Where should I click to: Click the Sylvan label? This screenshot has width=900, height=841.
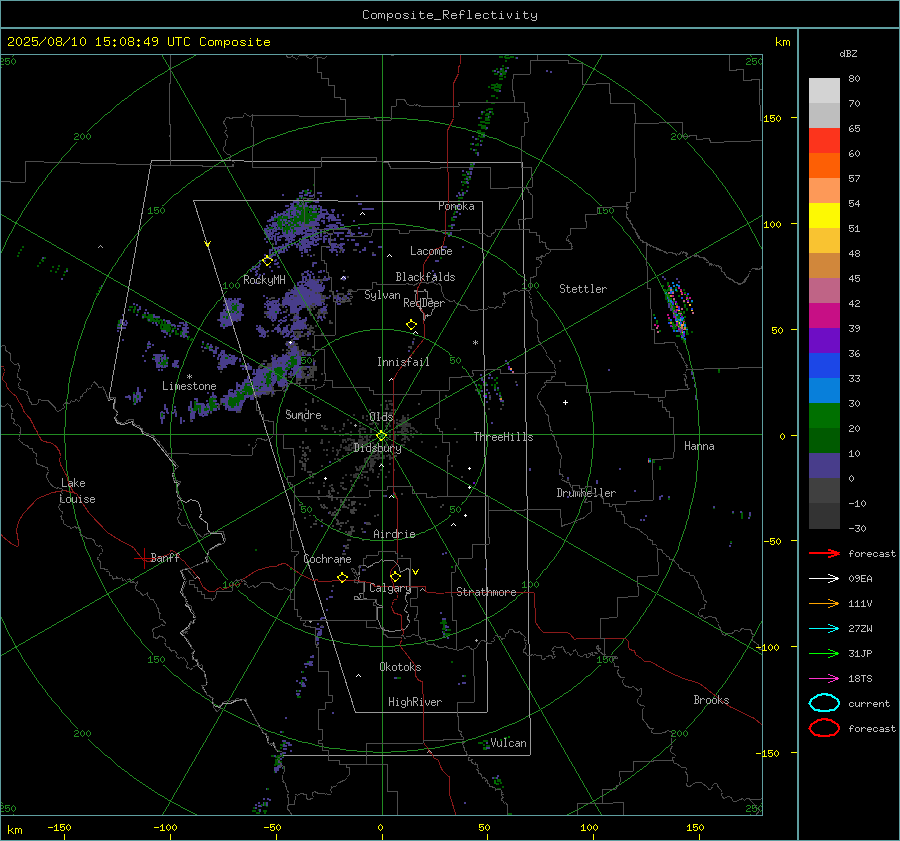tap(382, 295)
